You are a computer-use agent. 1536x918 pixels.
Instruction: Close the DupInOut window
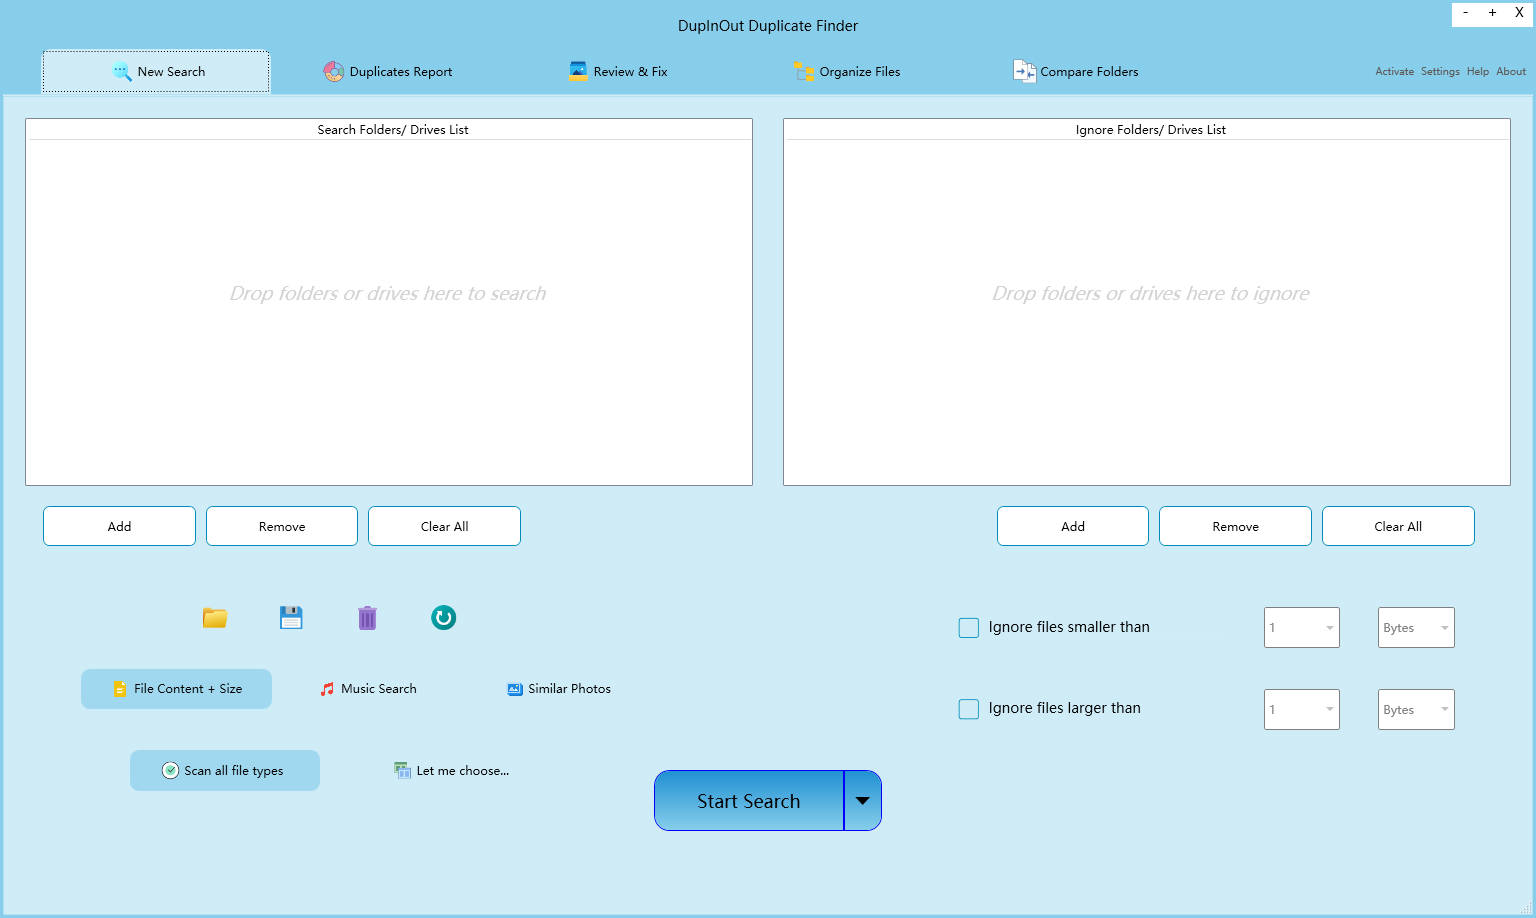click(x=1519, y=13)
